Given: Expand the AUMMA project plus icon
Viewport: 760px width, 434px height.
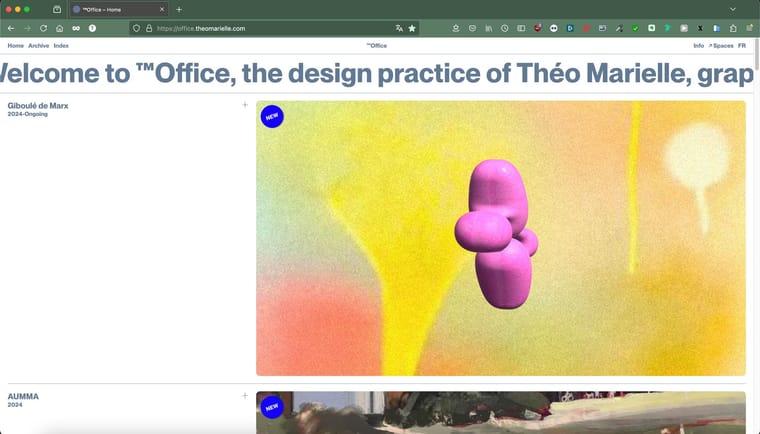Looking at the screenshot, I should pos(245,396).
